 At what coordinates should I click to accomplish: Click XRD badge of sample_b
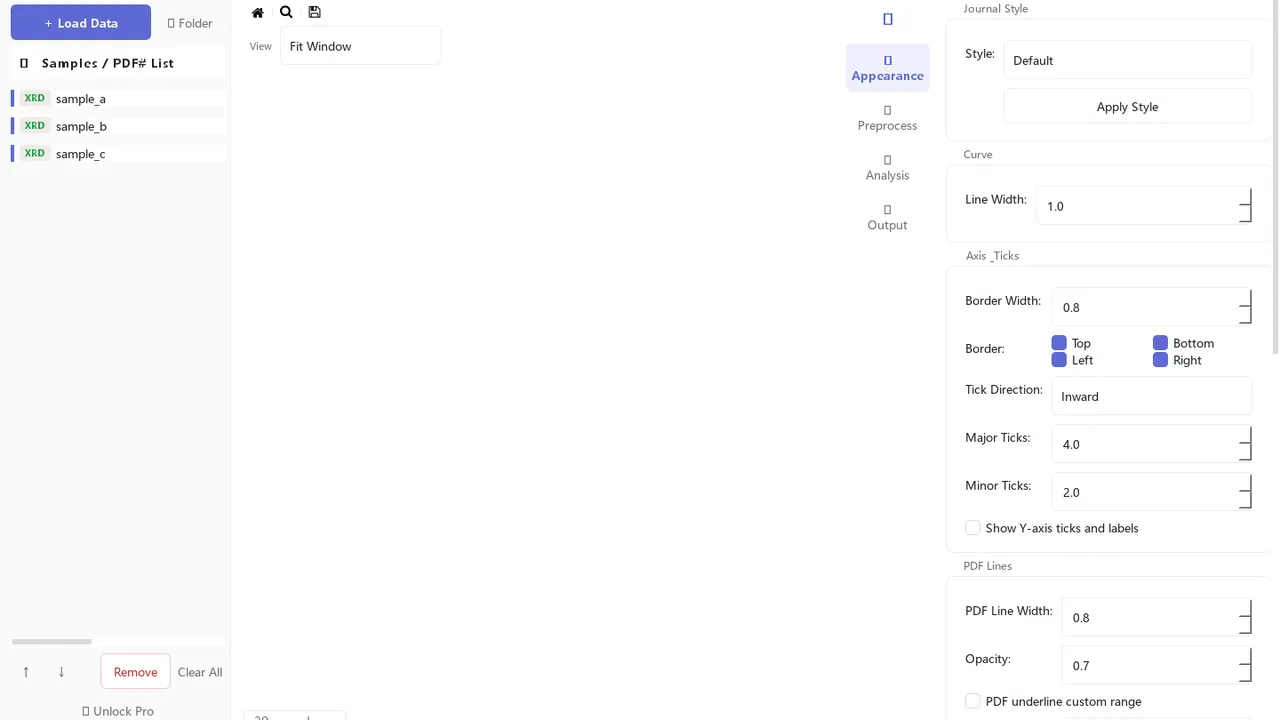(x=35, y=126)
